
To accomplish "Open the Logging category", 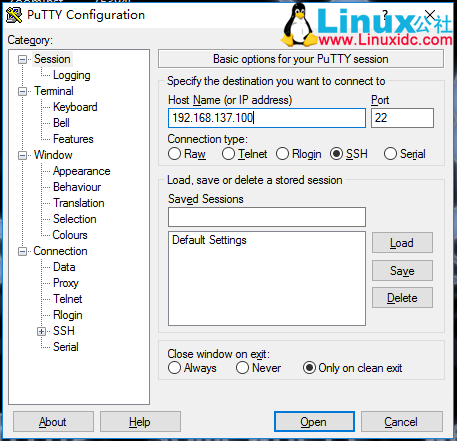I will click(x=72, y=75).
